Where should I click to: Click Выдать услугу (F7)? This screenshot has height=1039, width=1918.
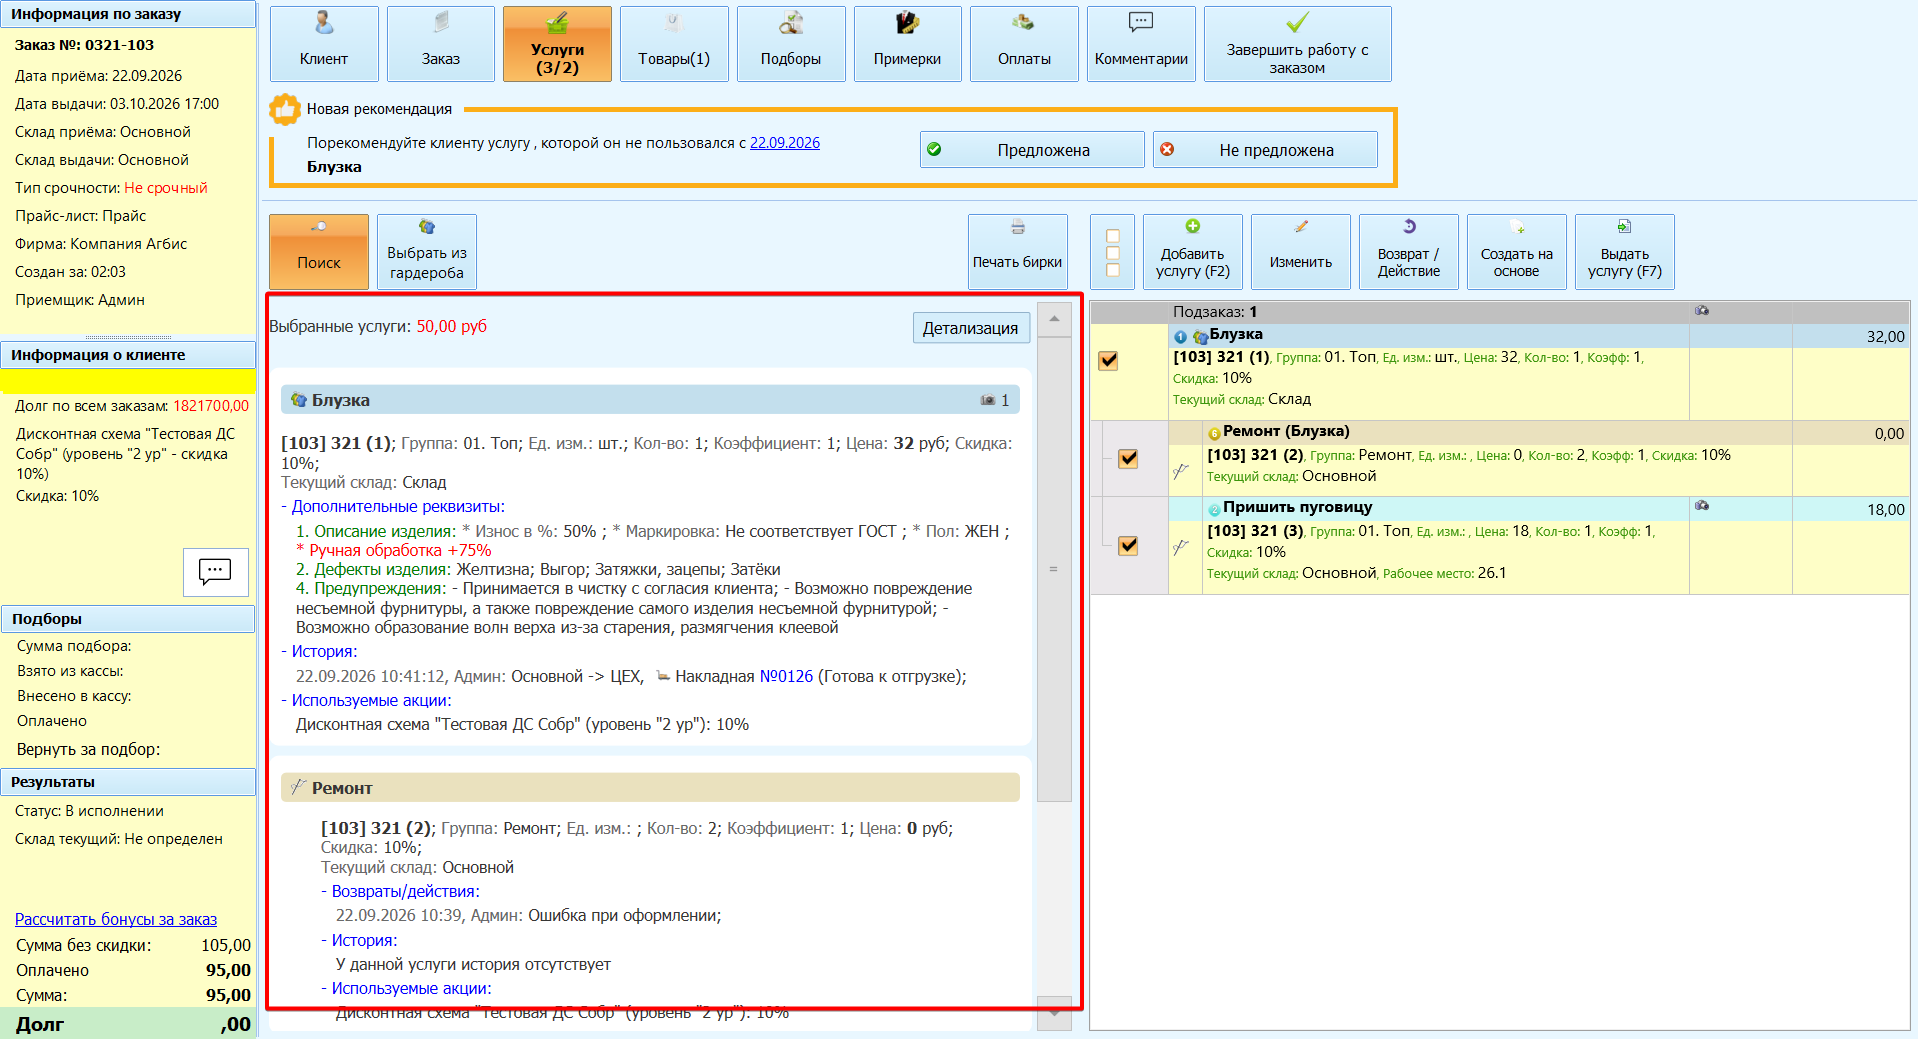tap(1625, 252)
